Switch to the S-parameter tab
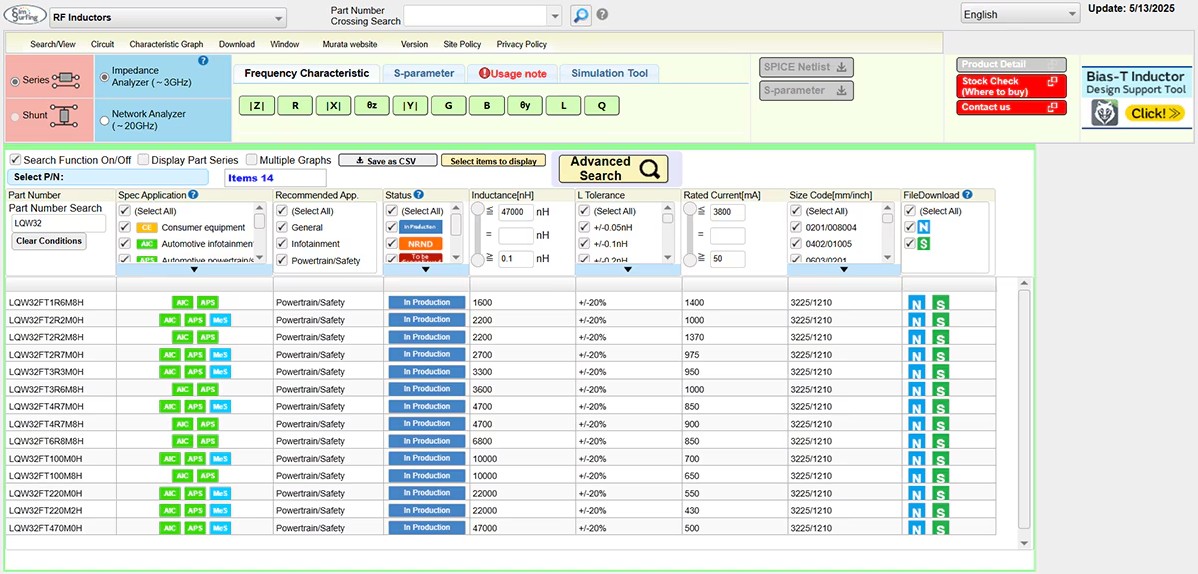 (x=423, y=73)
